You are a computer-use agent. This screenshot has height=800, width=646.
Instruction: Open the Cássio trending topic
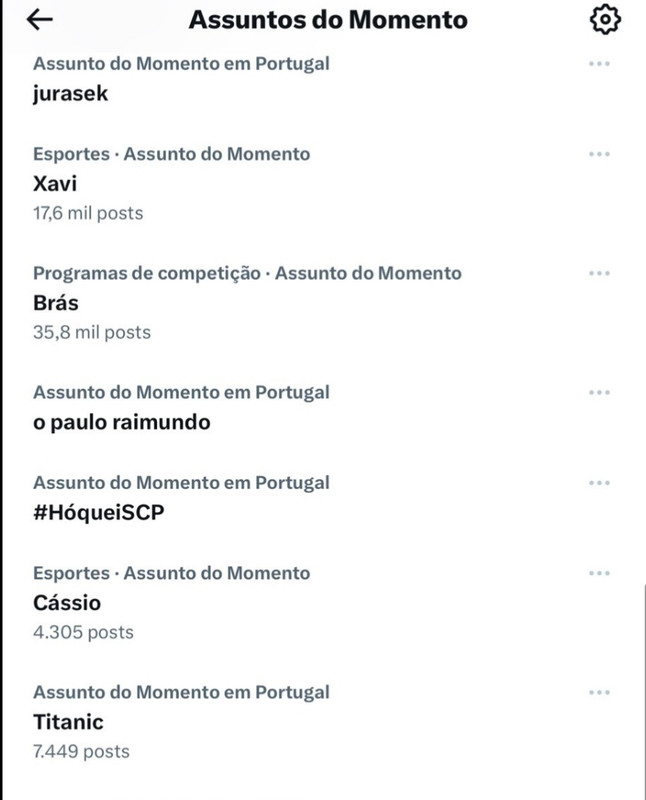point(67,603)
